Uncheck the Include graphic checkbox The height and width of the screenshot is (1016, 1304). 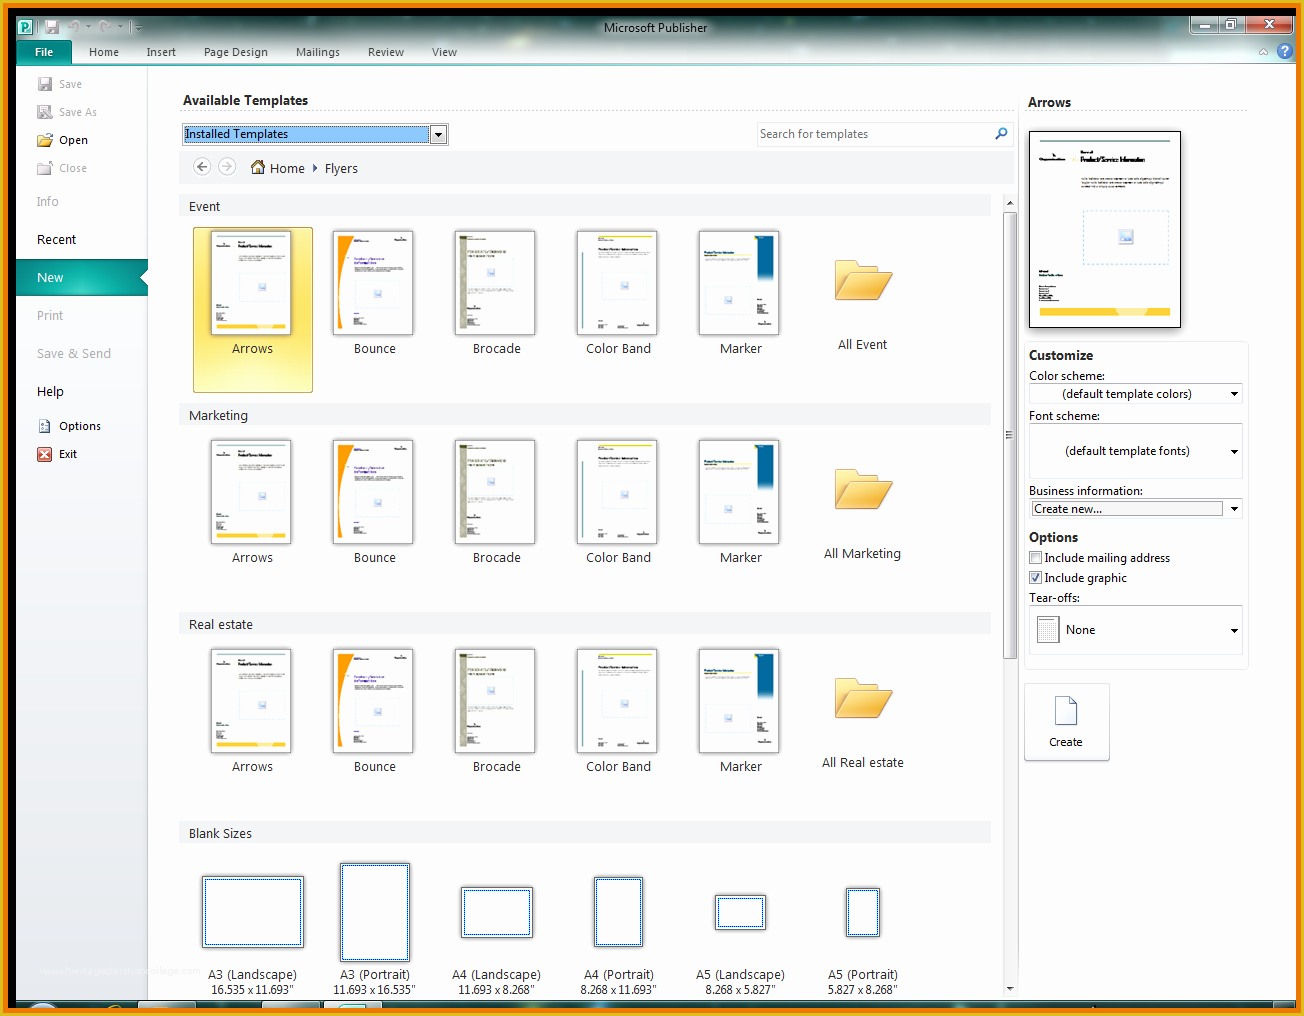click(1036, 578)
